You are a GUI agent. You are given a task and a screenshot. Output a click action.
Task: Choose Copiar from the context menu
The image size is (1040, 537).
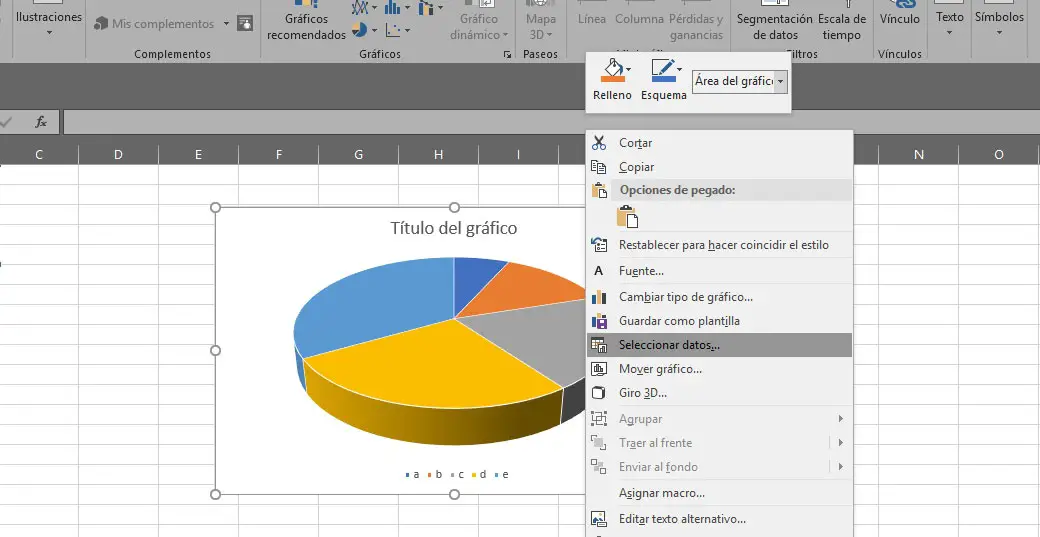coord(719,167)
